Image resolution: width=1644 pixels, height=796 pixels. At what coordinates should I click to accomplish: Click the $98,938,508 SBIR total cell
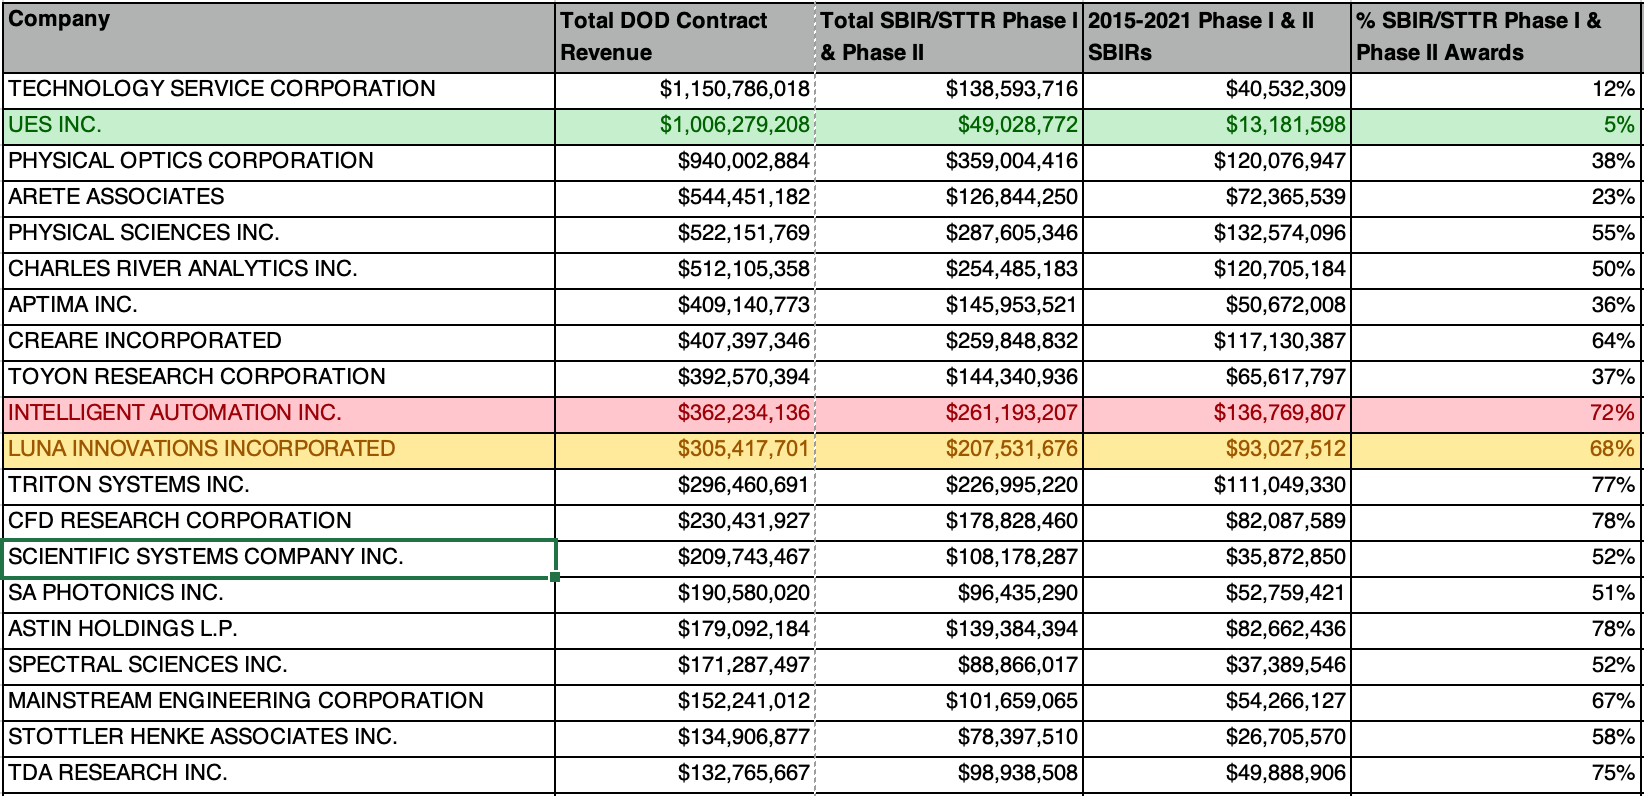click(x=949, y=774)
